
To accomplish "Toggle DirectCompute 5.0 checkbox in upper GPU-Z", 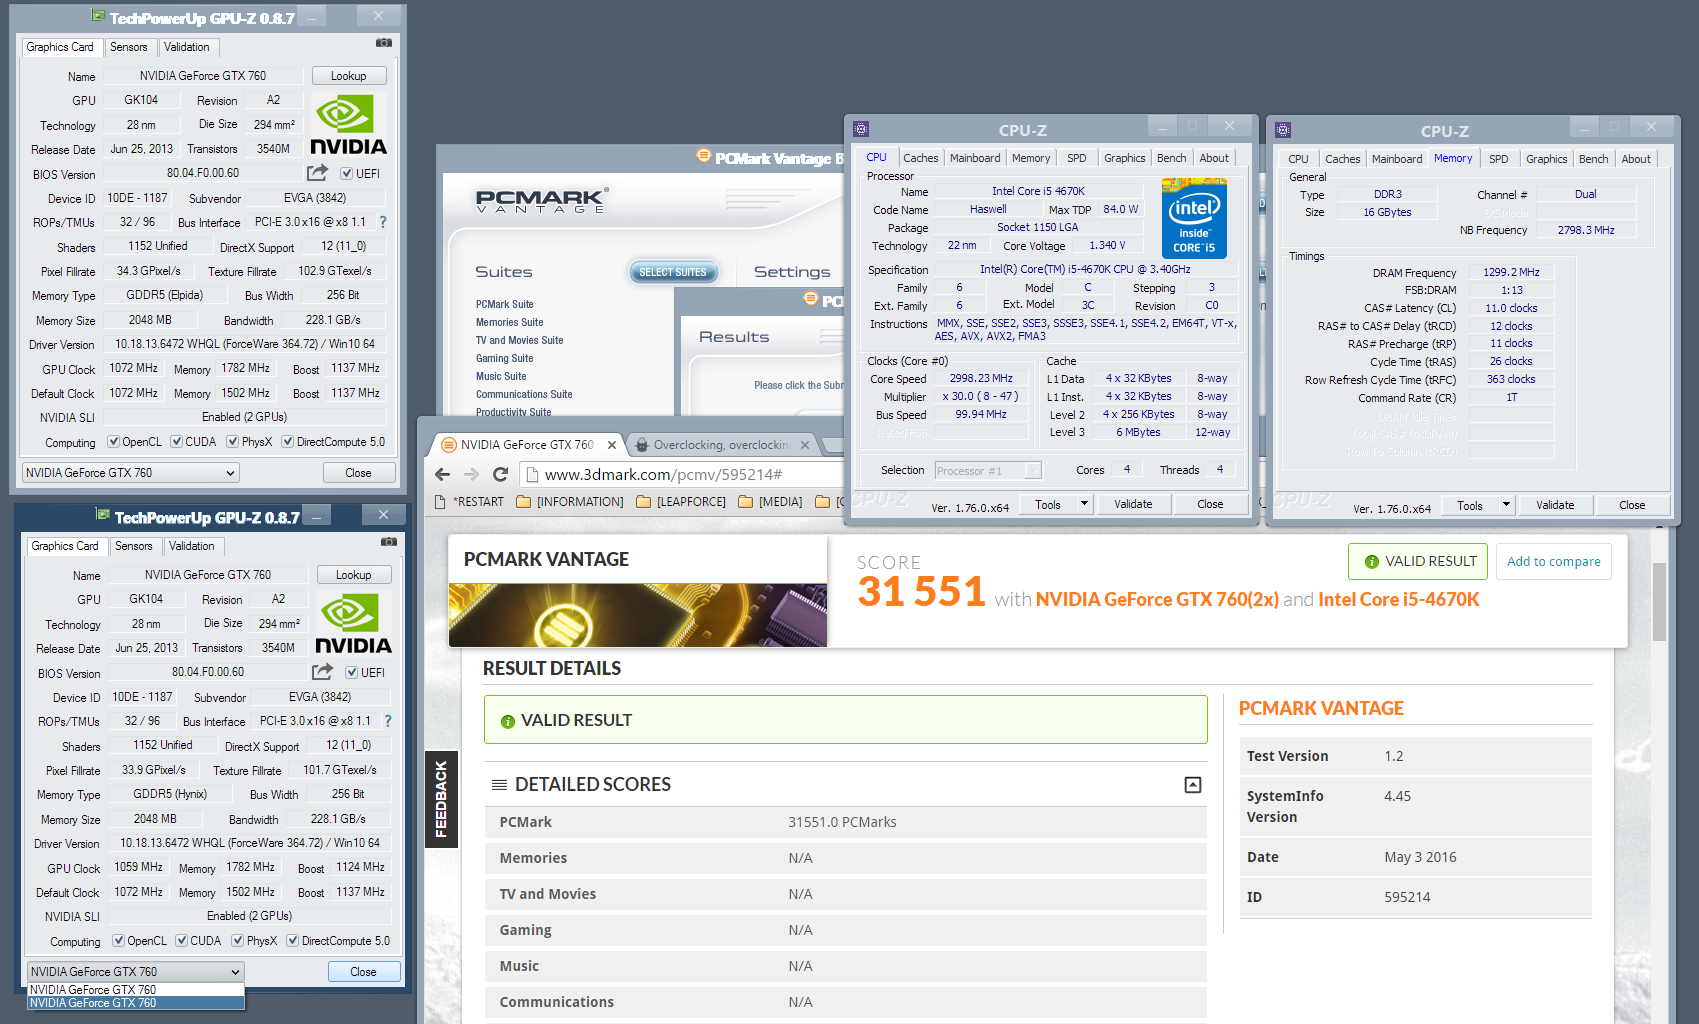I will (x=288, y=442).
